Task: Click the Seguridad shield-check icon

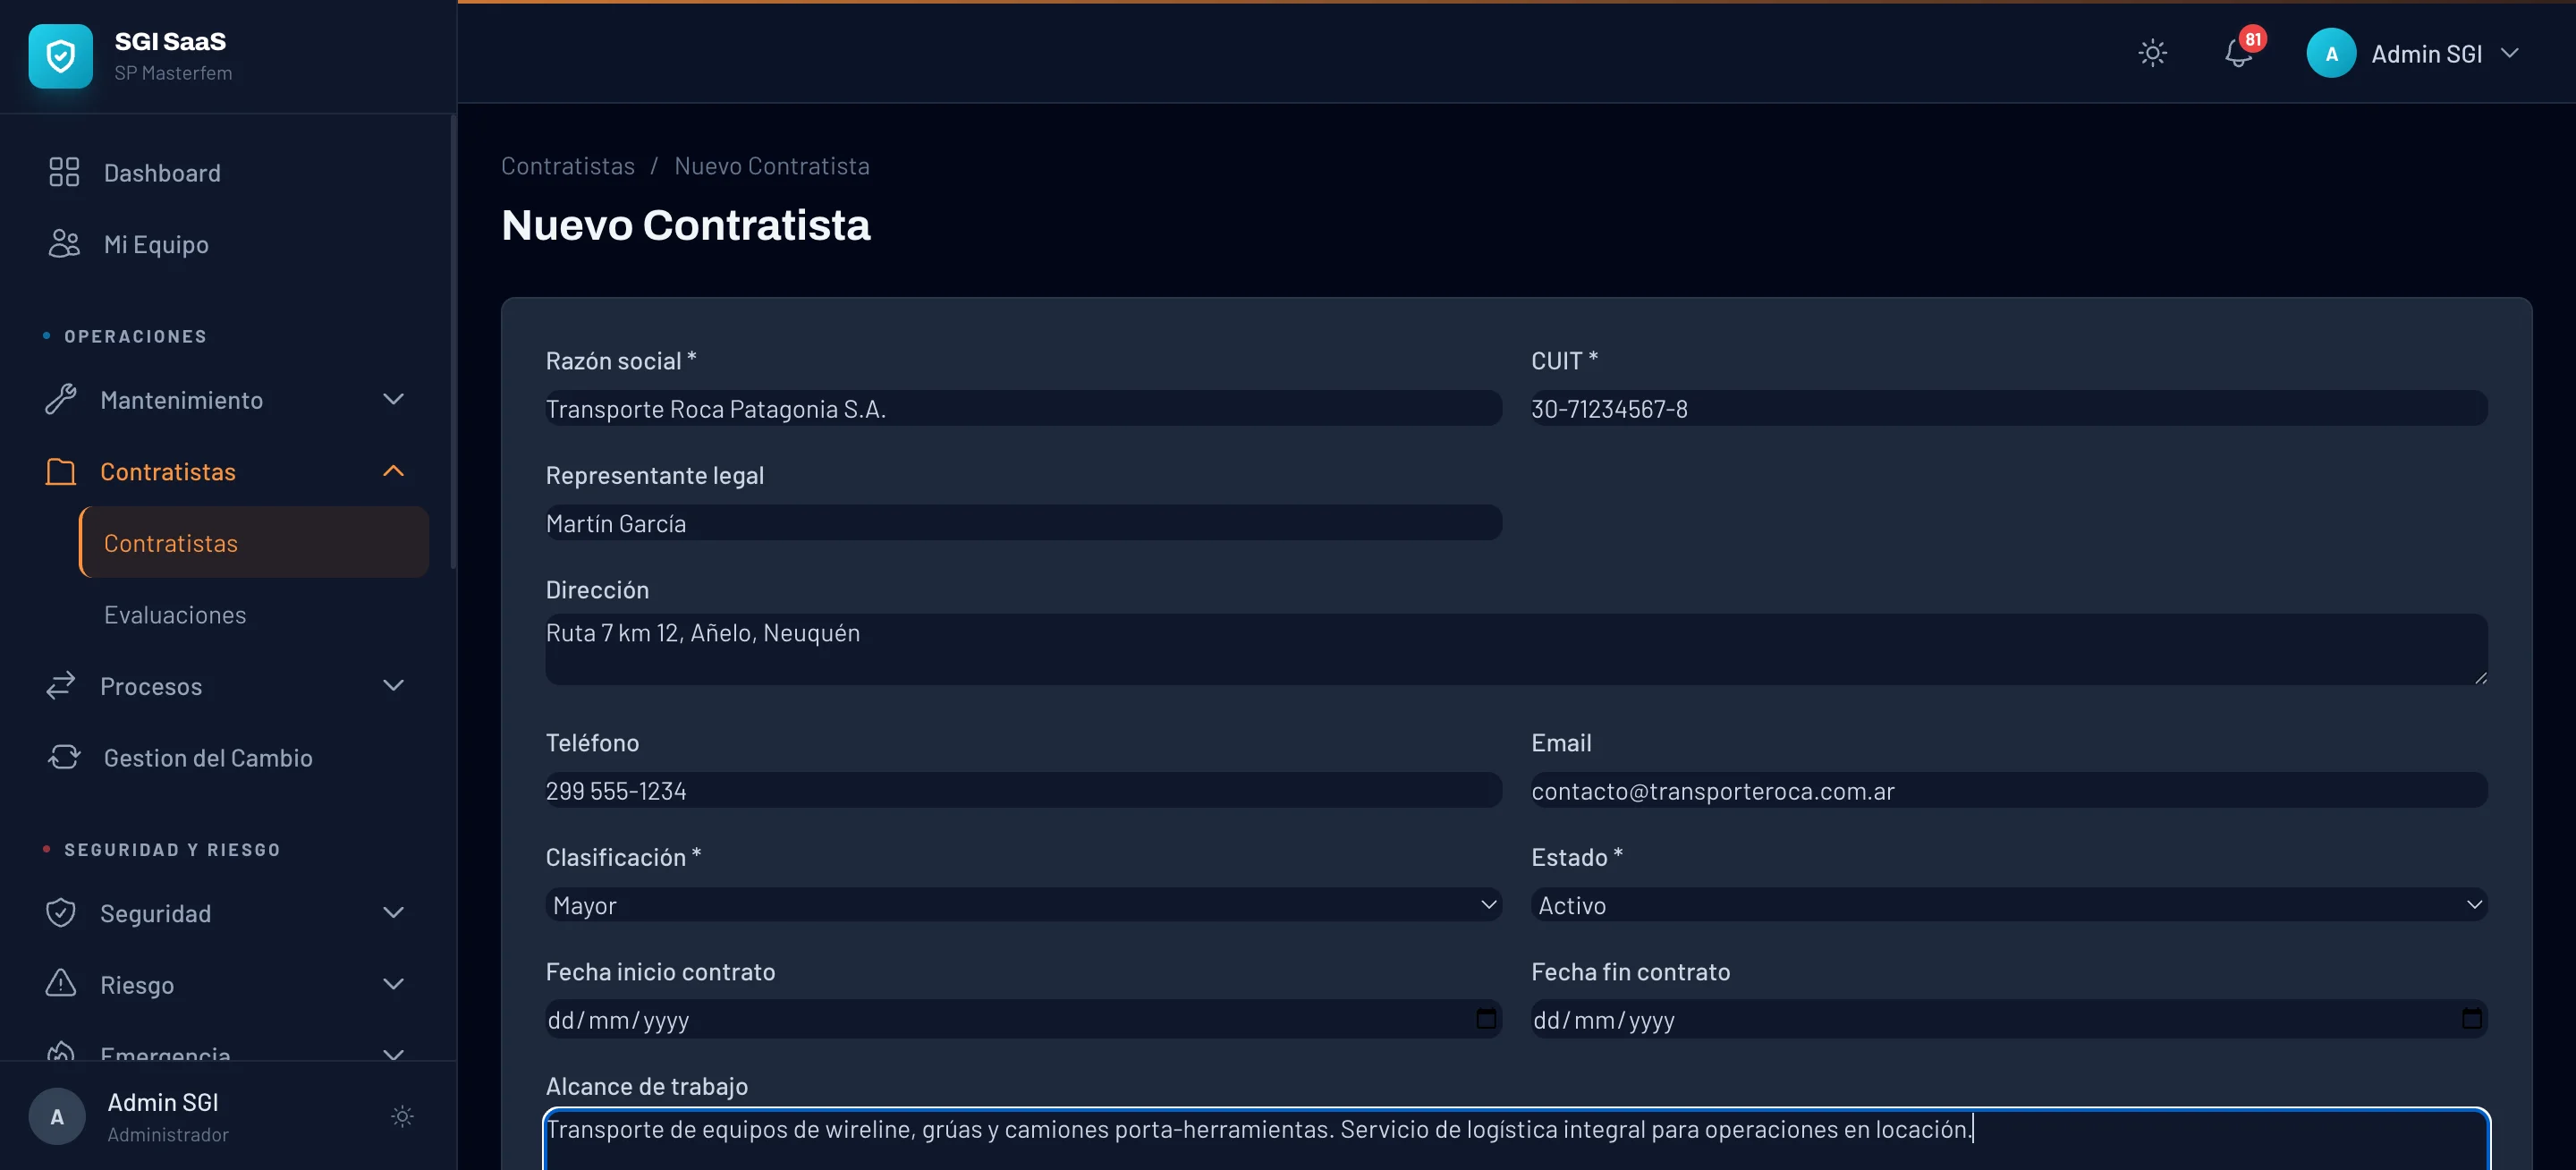Action: [61, 912]
